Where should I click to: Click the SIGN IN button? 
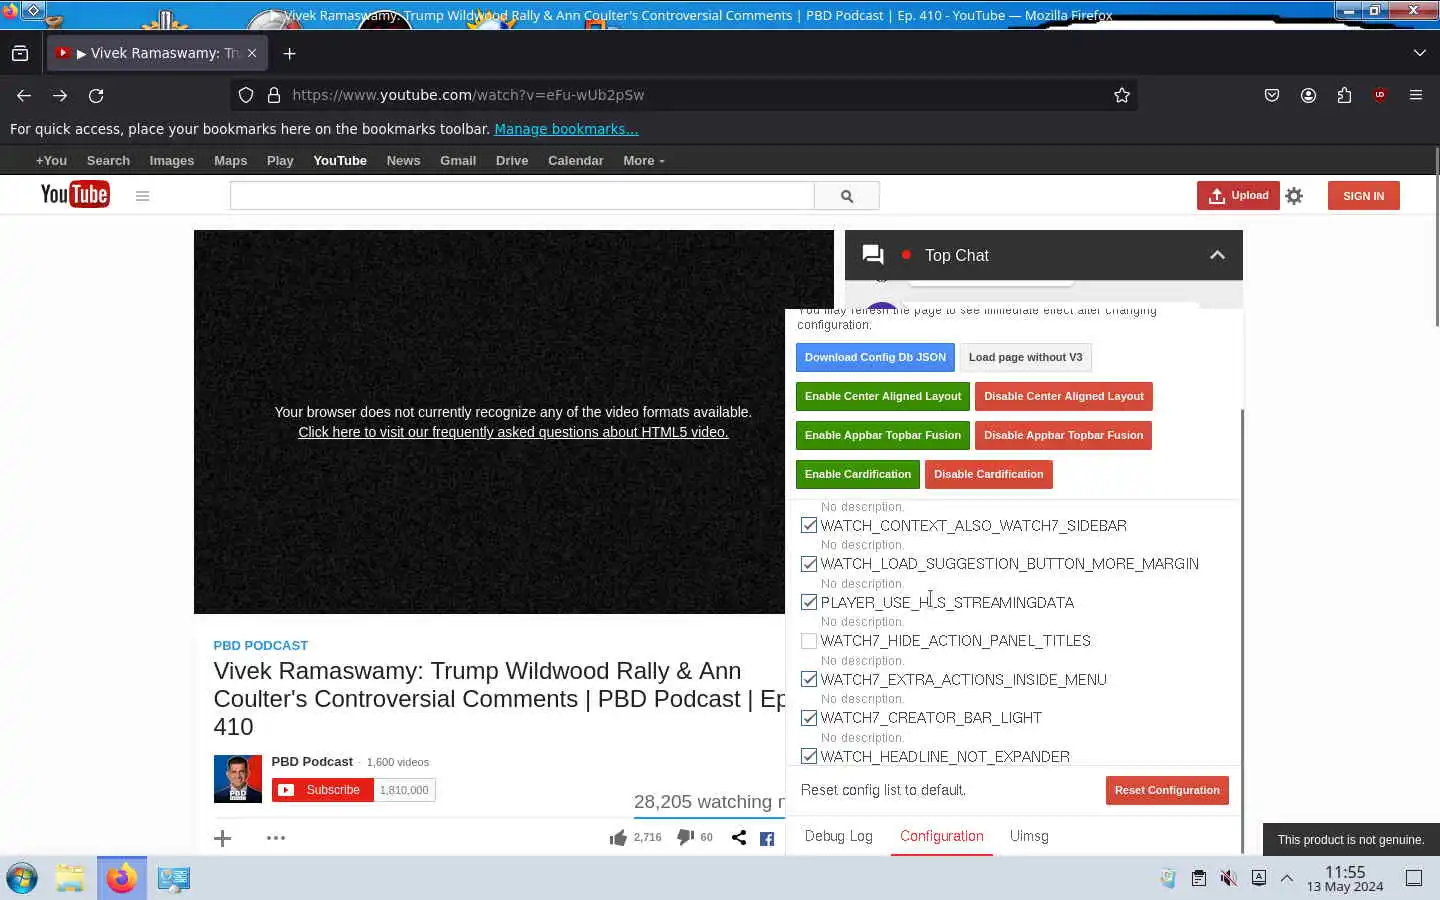tap(1364, 196)
